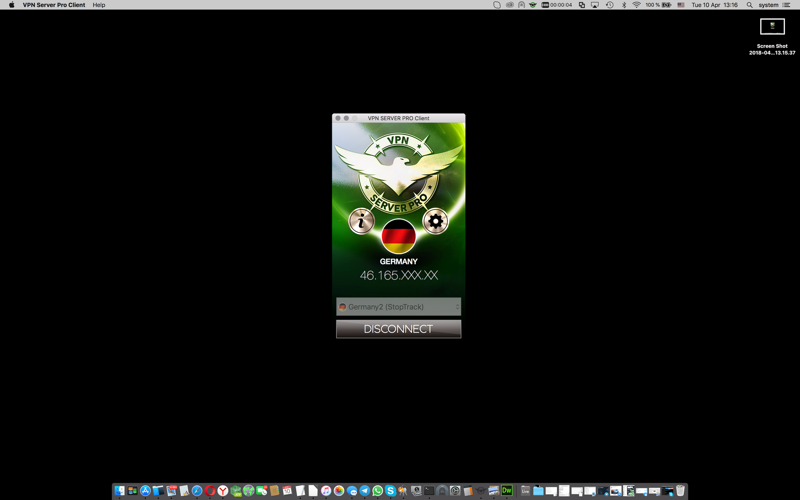Viewport: 800px width, 500px height.
Task: Click the Time Machine menu bar icon
Action: pos(609,5)
